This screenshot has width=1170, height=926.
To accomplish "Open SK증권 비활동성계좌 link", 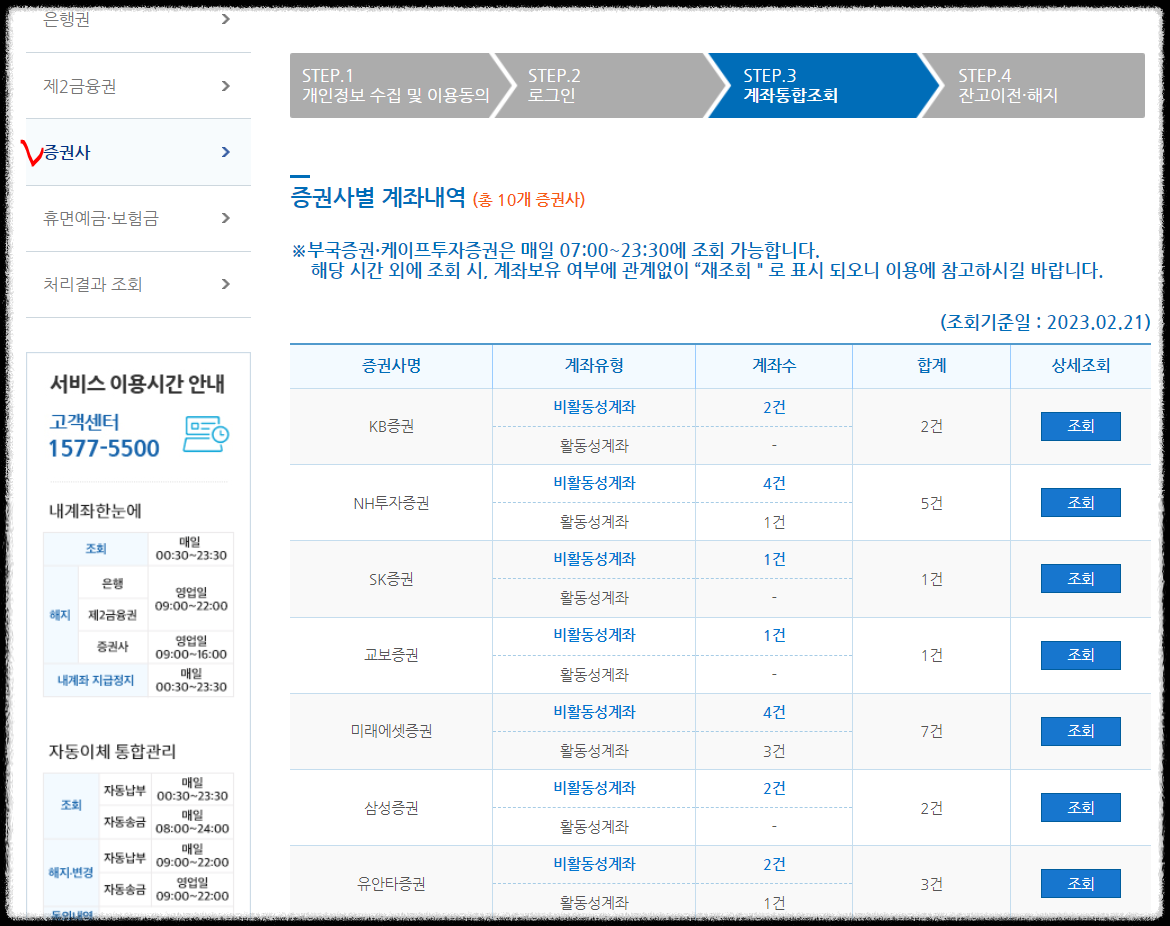I will [x=594, y=560].
